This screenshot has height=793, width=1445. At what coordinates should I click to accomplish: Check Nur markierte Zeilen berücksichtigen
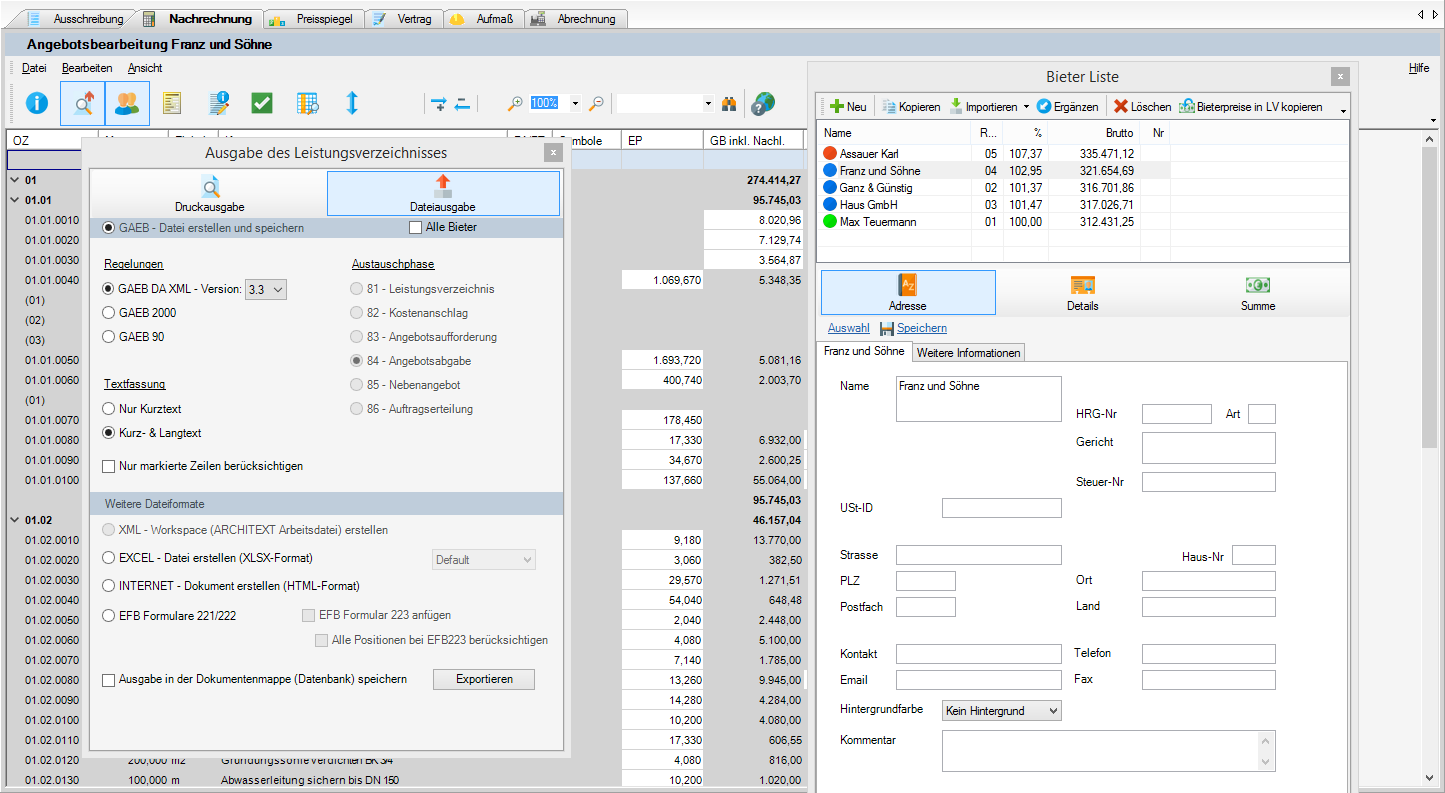109,466
